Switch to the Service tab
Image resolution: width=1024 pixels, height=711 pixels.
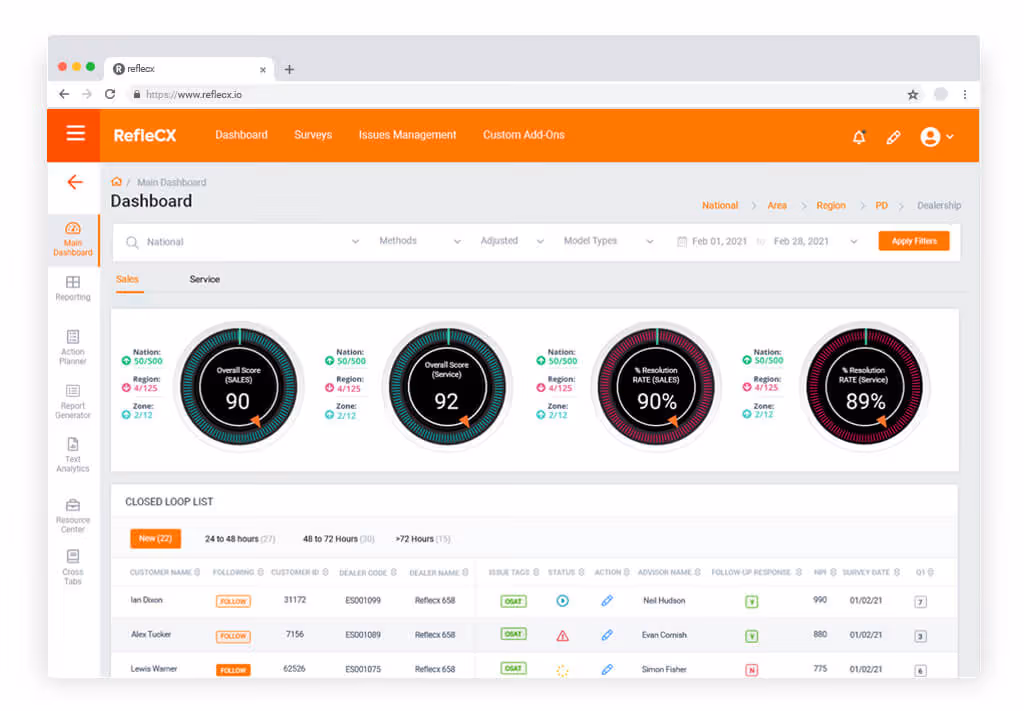tap(204, 279)
